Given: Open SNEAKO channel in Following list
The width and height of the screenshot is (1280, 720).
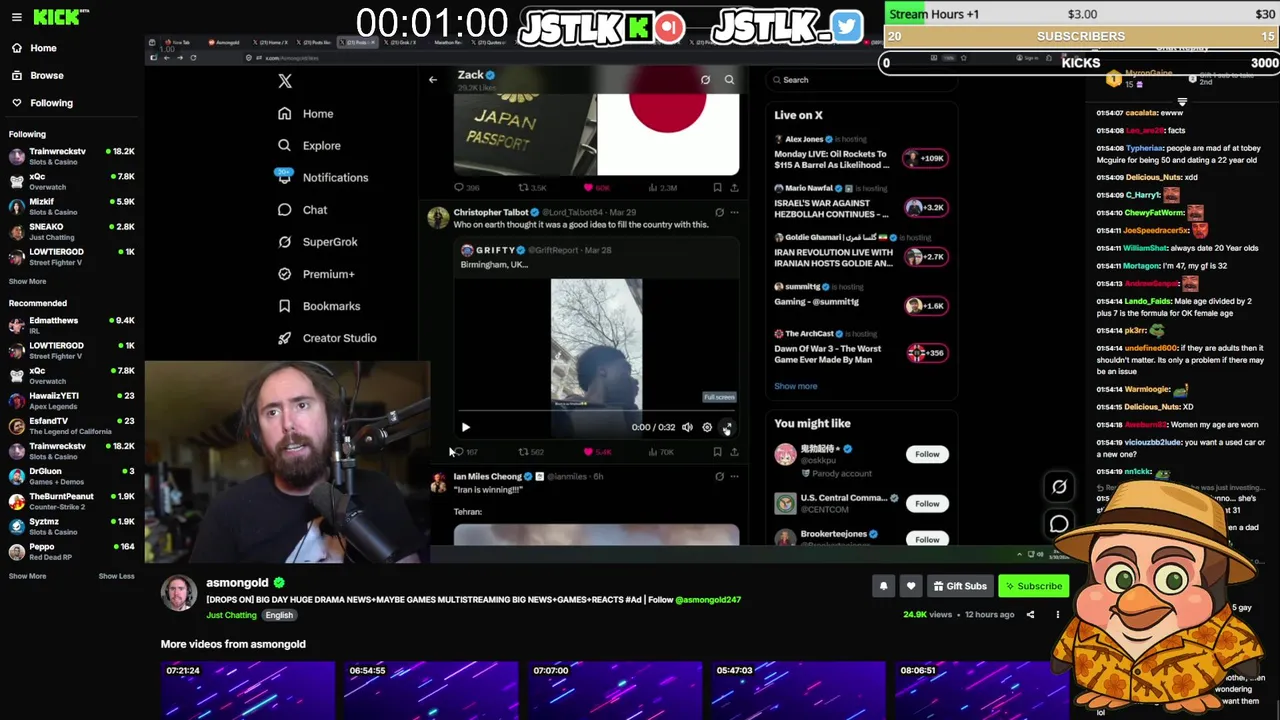Looking at the screenshot, I should (x=70, y=232).
